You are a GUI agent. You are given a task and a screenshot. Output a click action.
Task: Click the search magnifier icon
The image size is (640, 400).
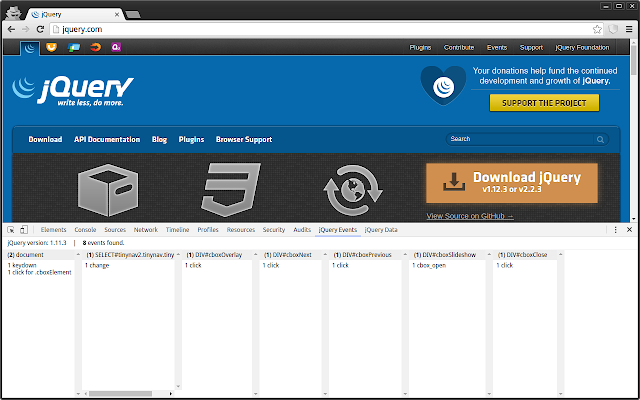(x=600, y=139)
